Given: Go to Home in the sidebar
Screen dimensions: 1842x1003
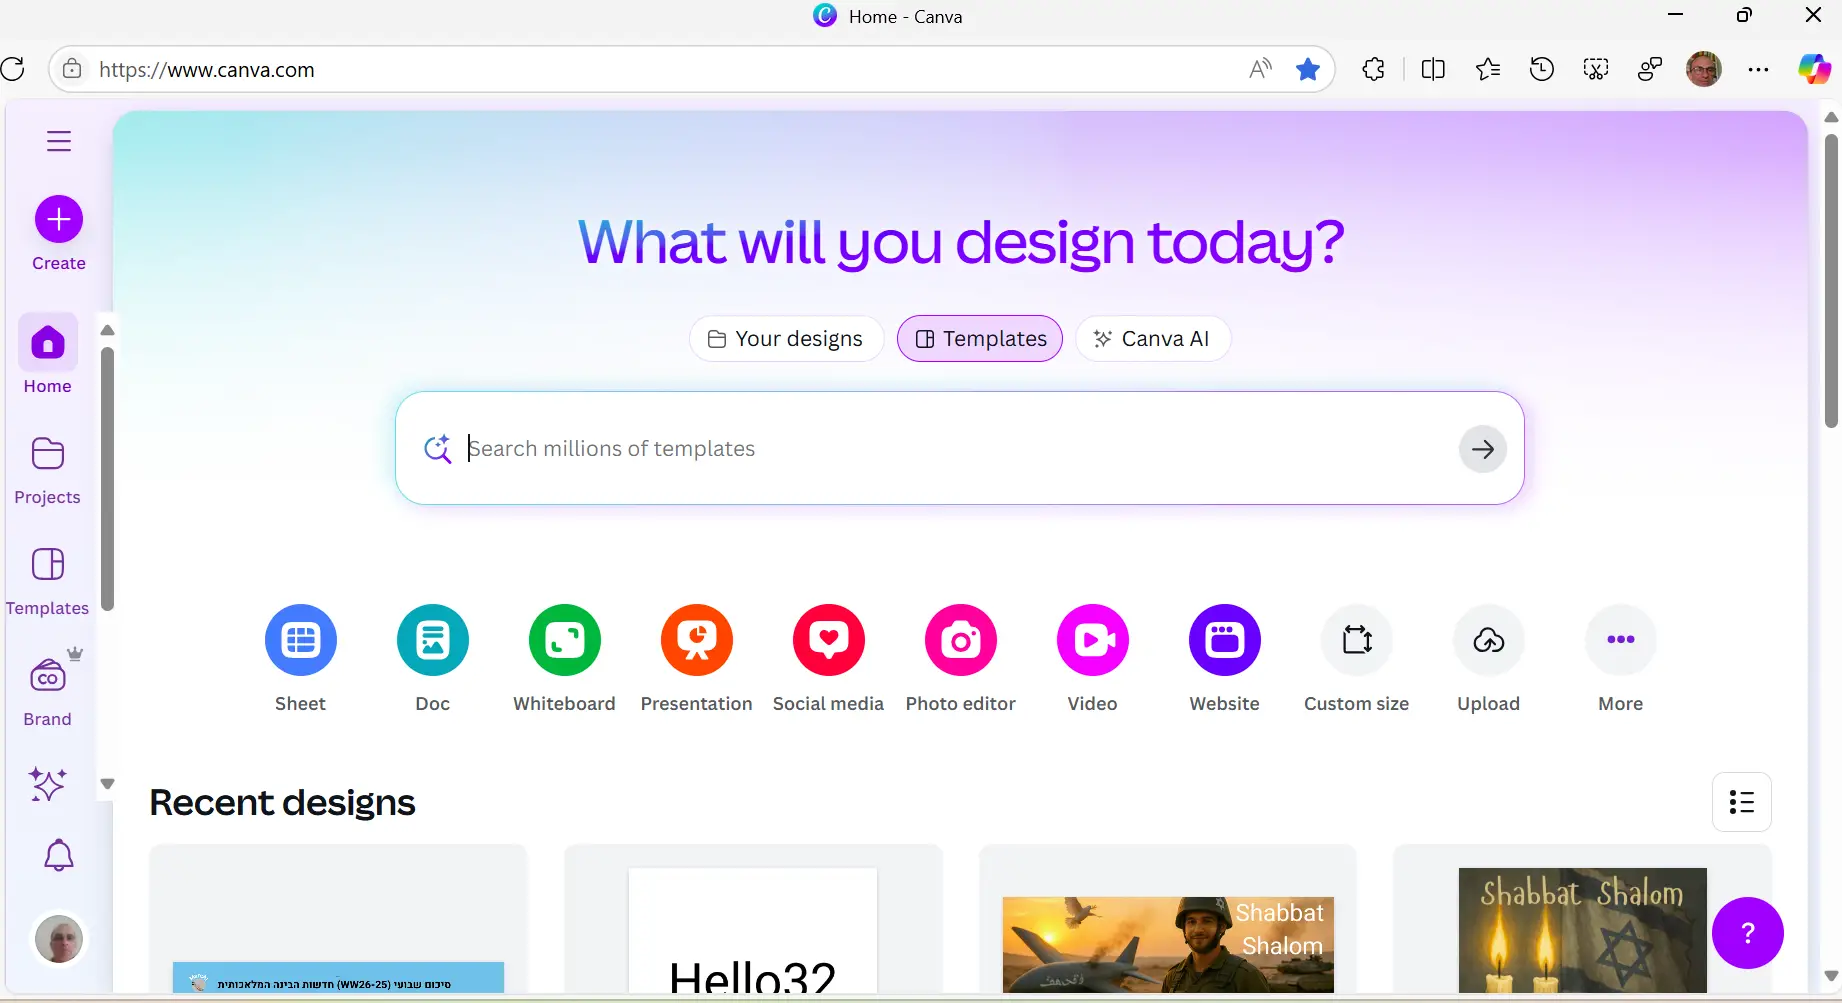Looking at the screenshot, I should click(47, 356).
